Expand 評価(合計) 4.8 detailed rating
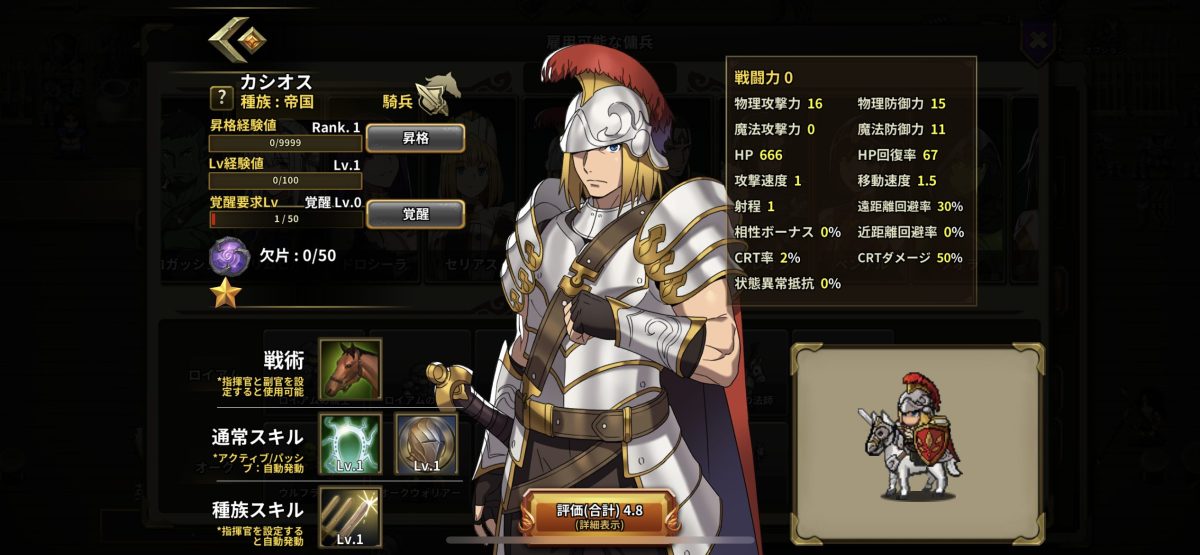This screenshot has height=555, width=1200. tap(600, 514)
